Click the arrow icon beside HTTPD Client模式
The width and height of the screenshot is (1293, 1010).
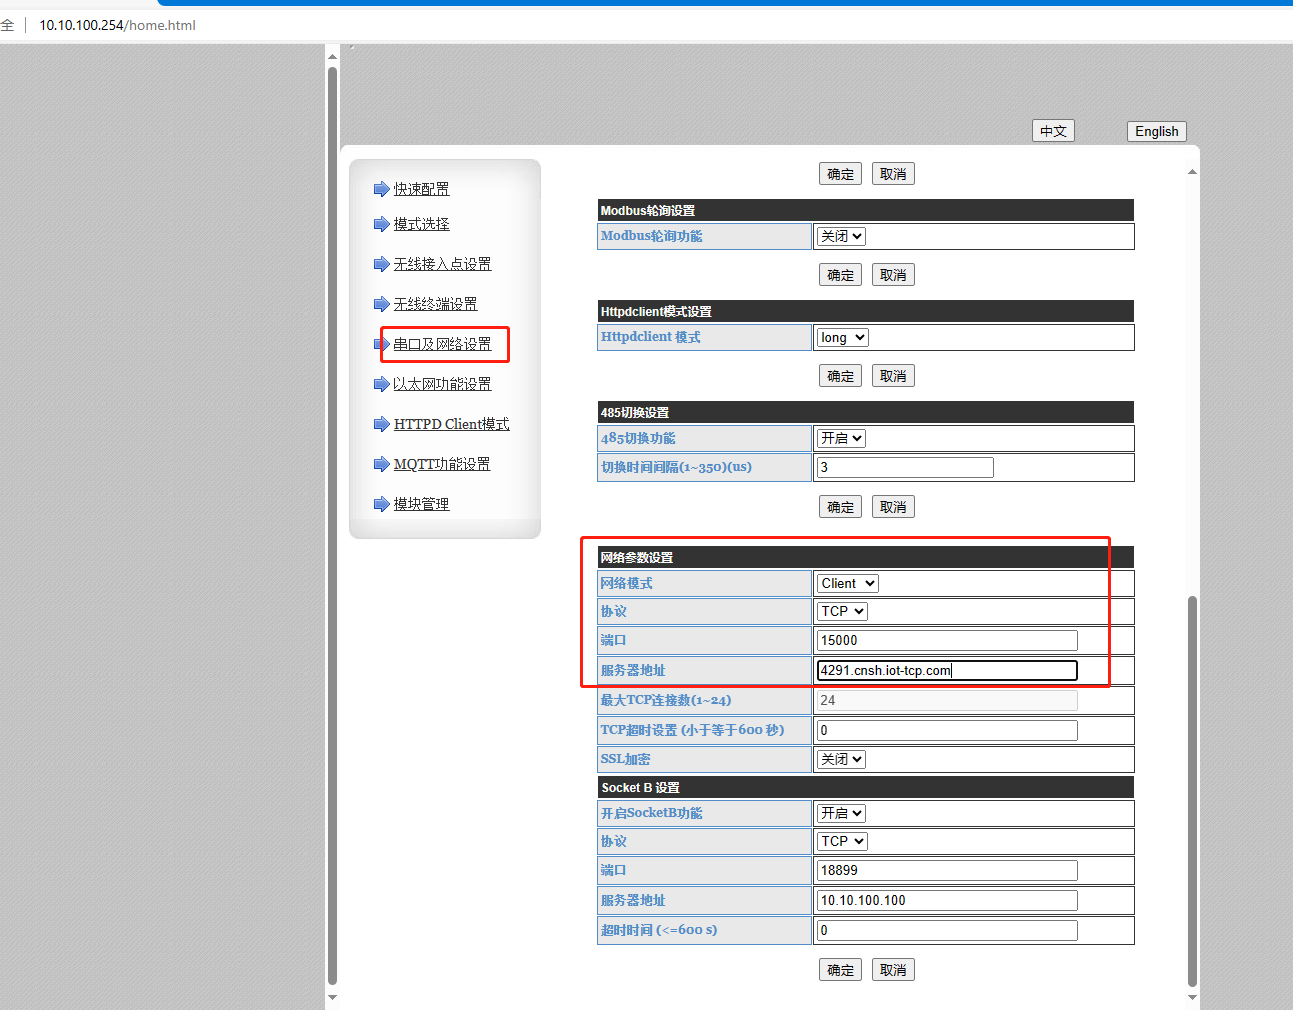381,424
